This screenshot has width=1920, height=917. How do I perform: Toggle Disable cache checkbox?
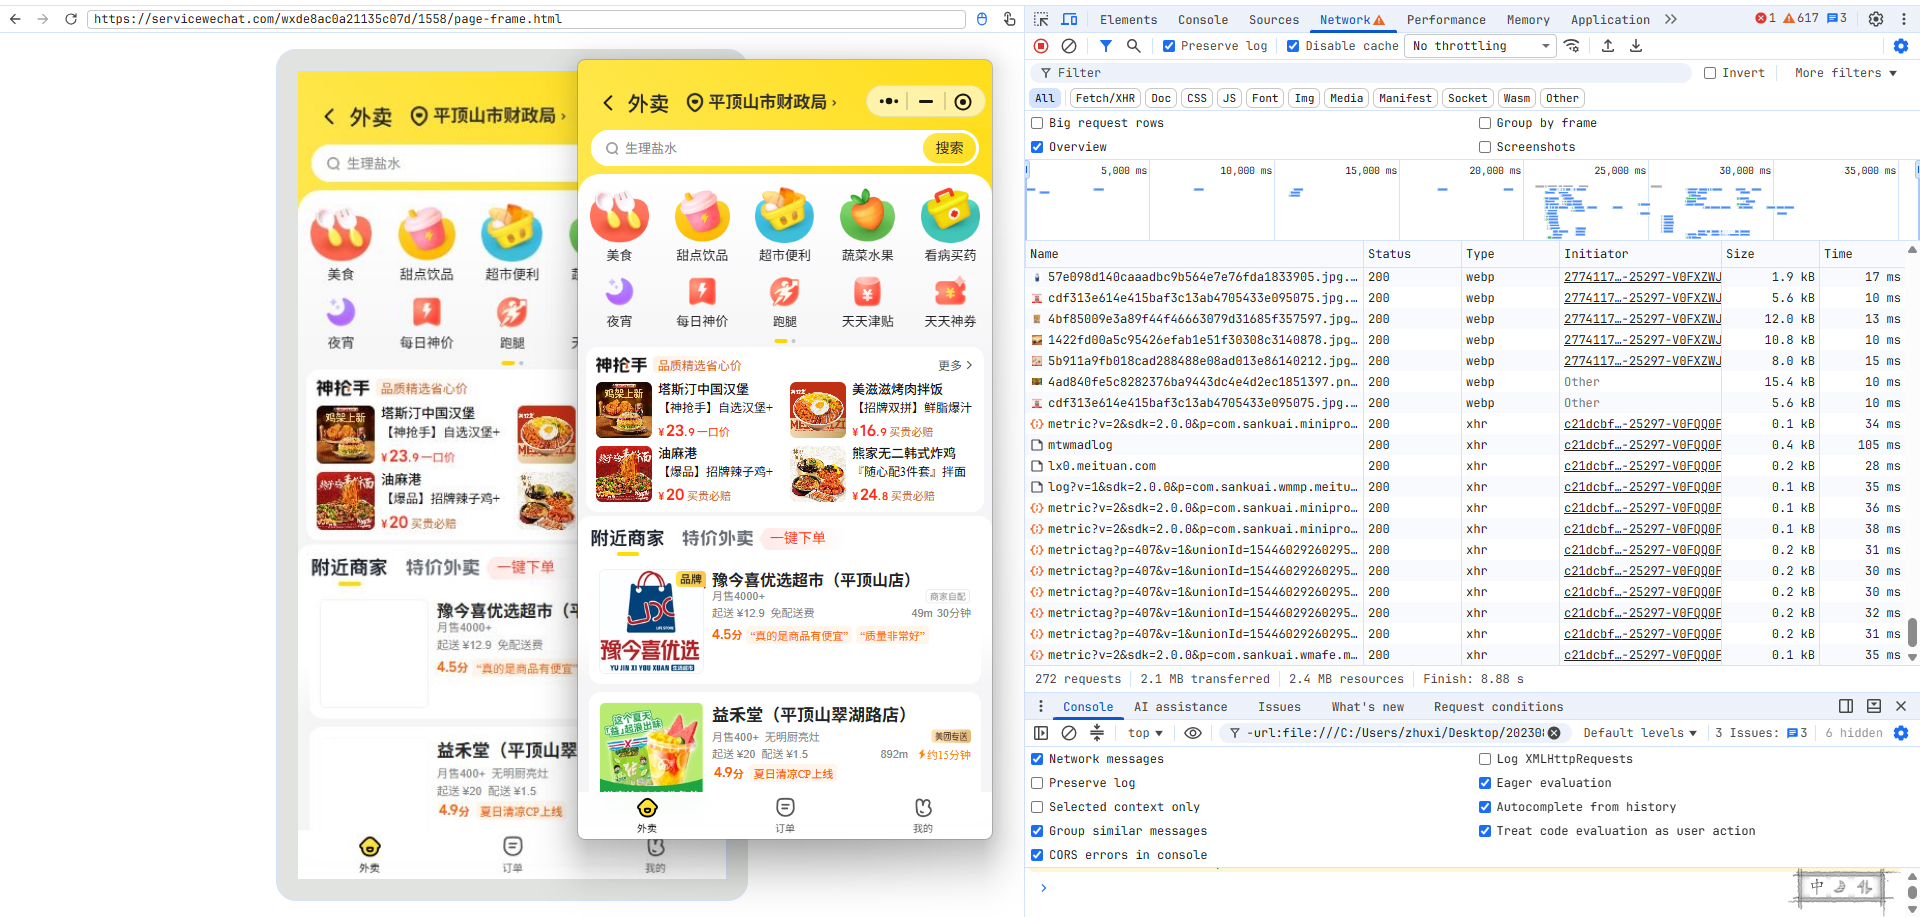1293,46
